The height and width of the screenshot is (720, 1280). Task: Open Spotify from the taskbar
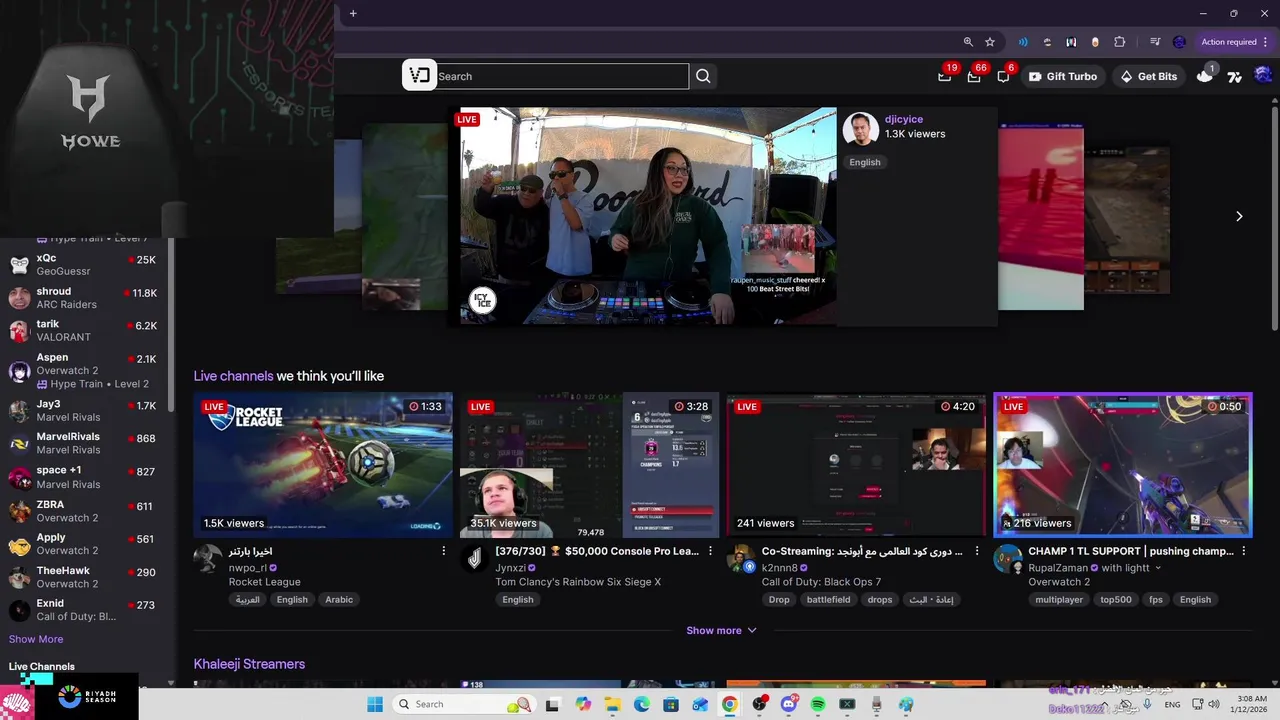pyautogui.click(x=818, y=704)
